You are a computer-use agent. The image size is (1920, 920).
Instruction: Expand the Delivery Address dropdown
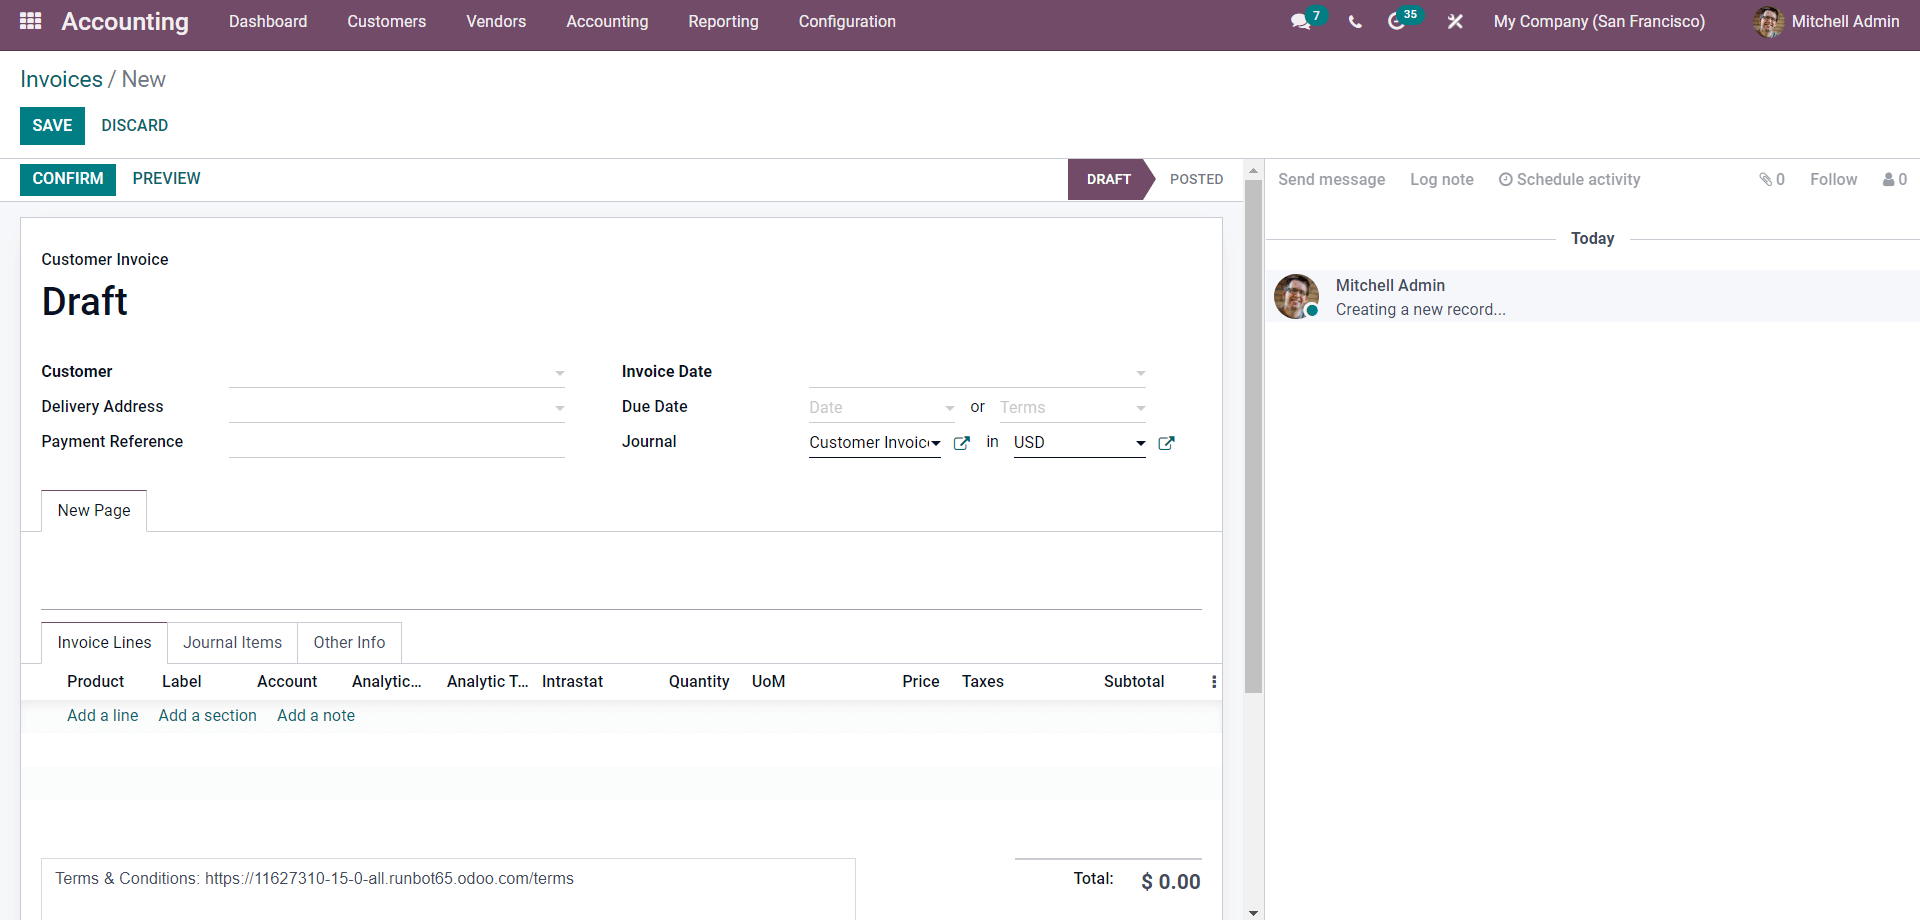(x=397, y=407)
